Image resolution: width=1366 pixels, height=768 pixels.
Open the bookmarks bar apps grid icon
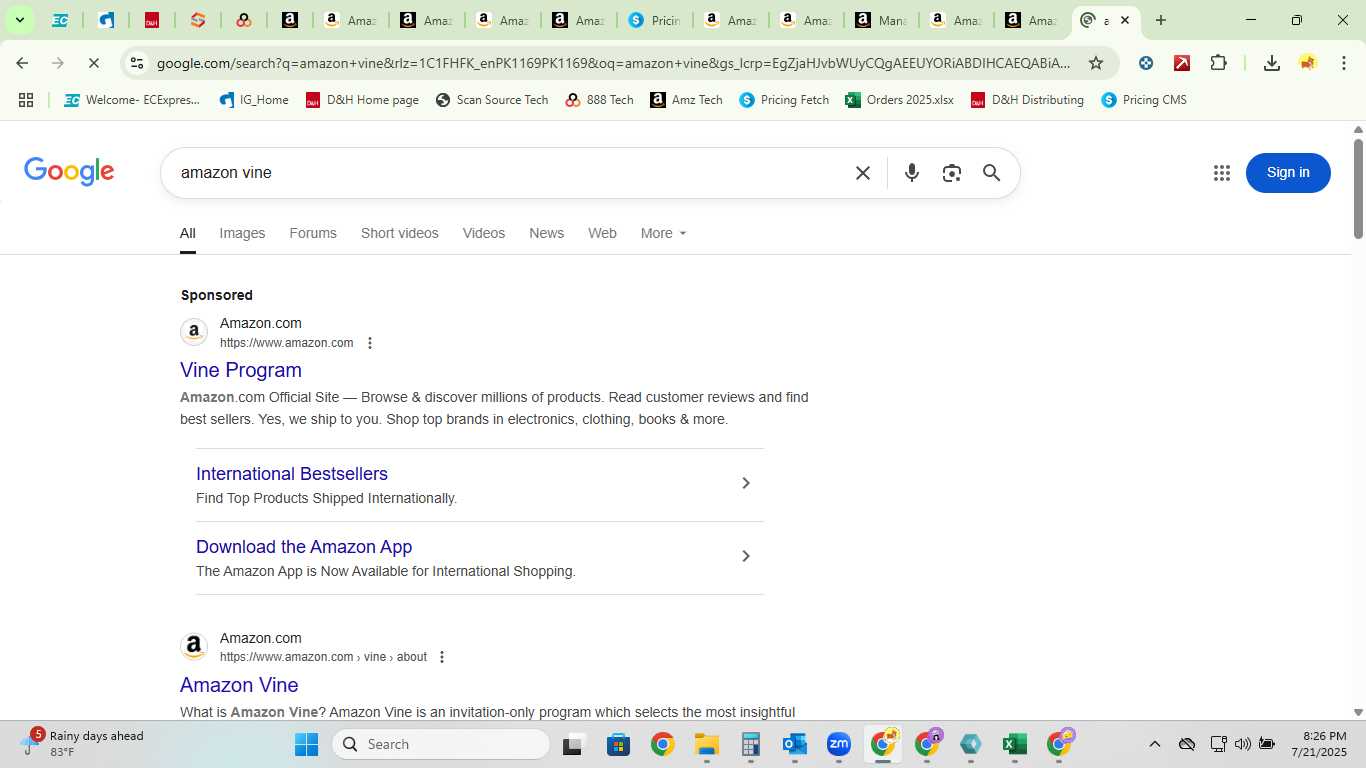26,100
